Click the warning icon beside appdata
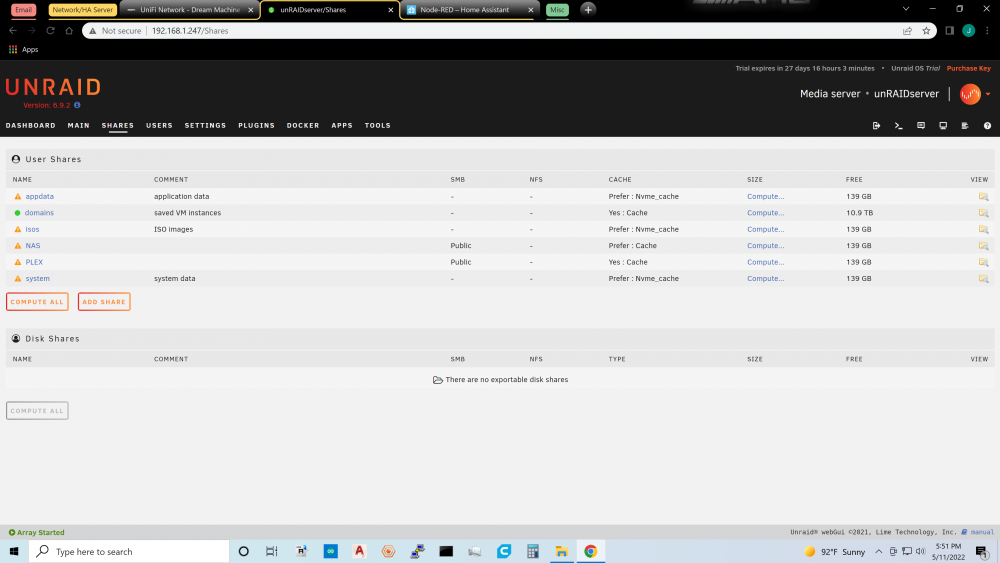The height and width of the screenshot is (563, 1000). coord(18,196)
